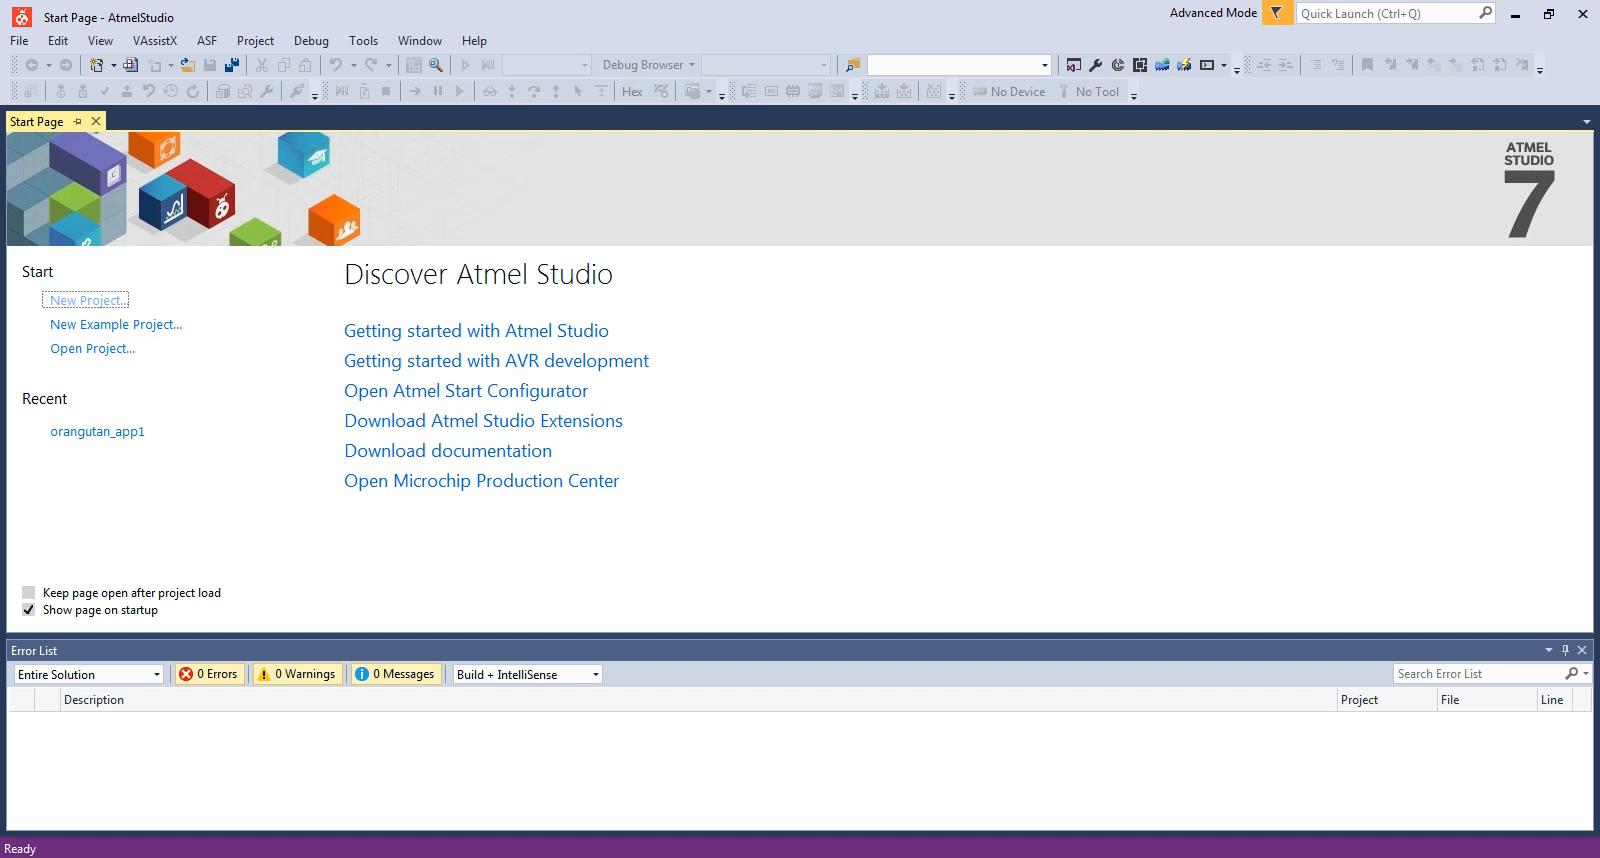The height and width of the screenshot is (858, 1600).
Task: Click the Cut scissors icon
Action: [x=262, y=65]
